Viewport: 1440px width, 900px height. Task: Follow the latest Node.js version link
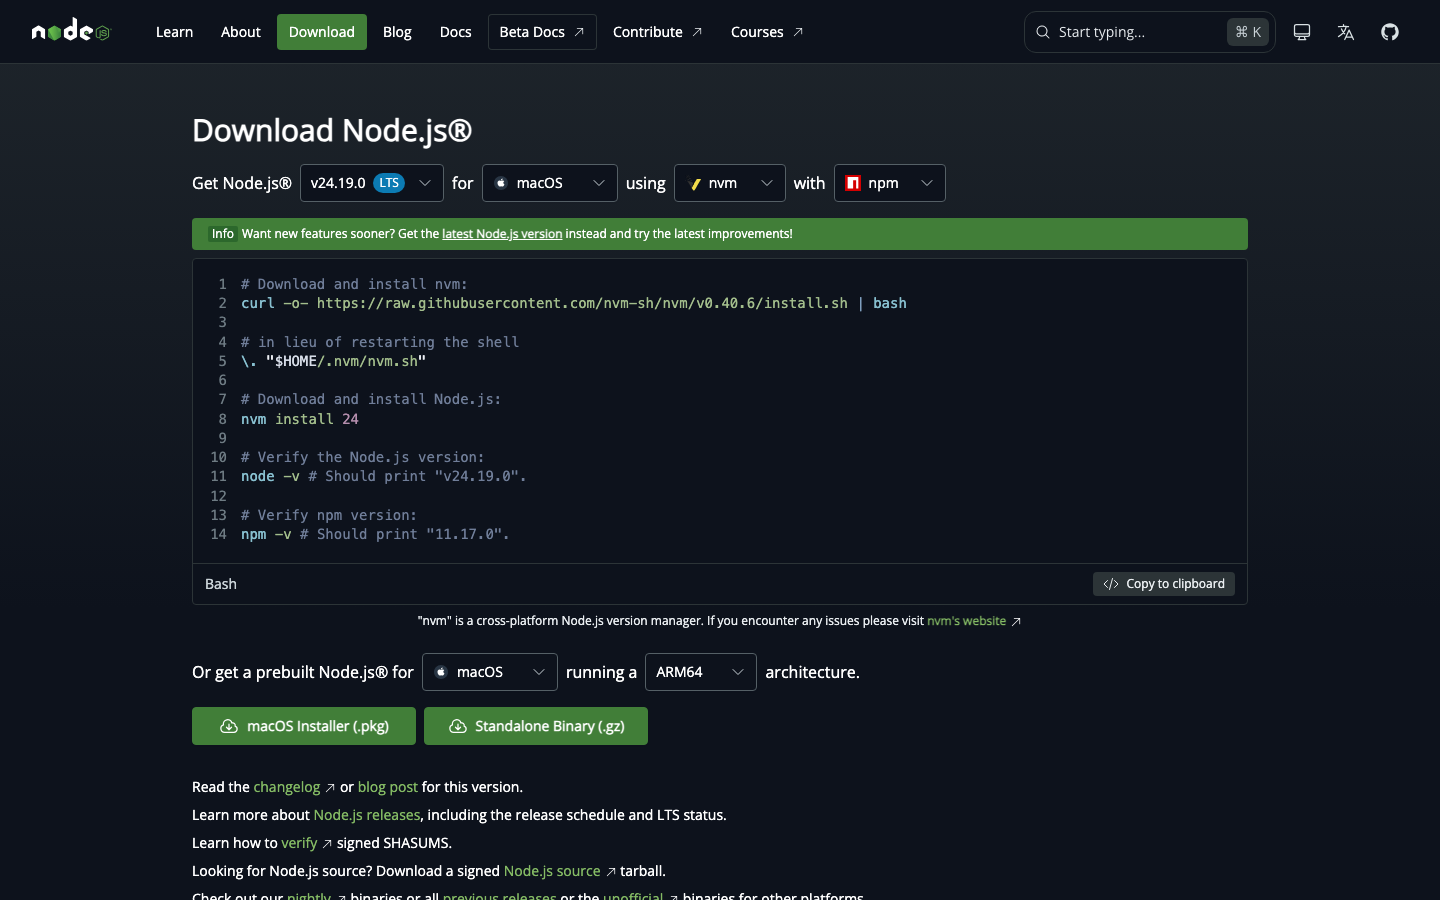(502, 234)
